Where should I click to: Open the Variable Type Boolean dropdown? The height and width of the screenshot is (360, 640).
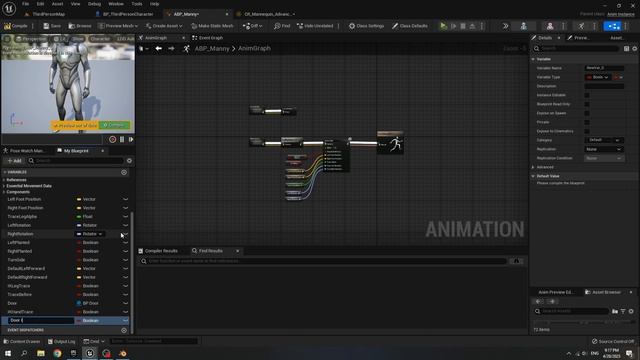point(598,77)
